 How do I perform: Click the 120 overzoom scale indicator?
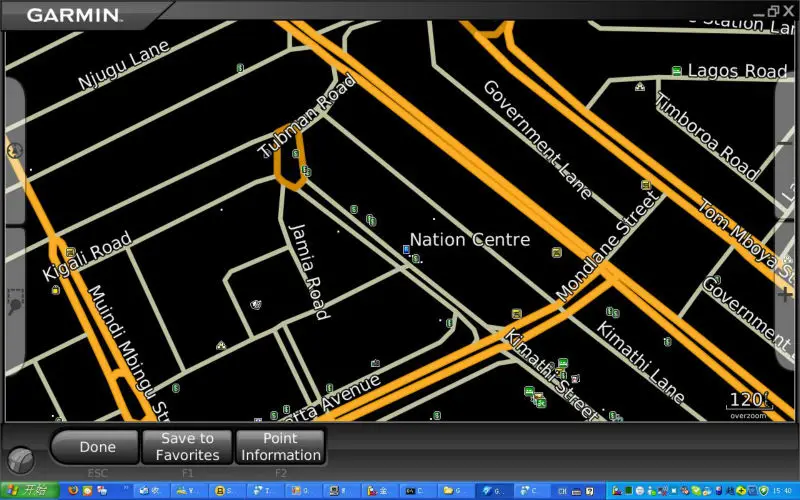[749, 404]
